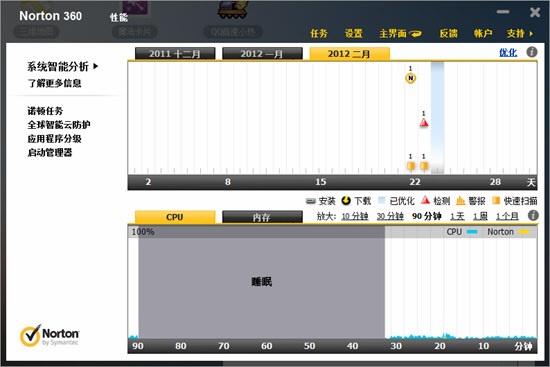Click the CPU blue legend swatch
Screen dimensions: 550x367
472,232
